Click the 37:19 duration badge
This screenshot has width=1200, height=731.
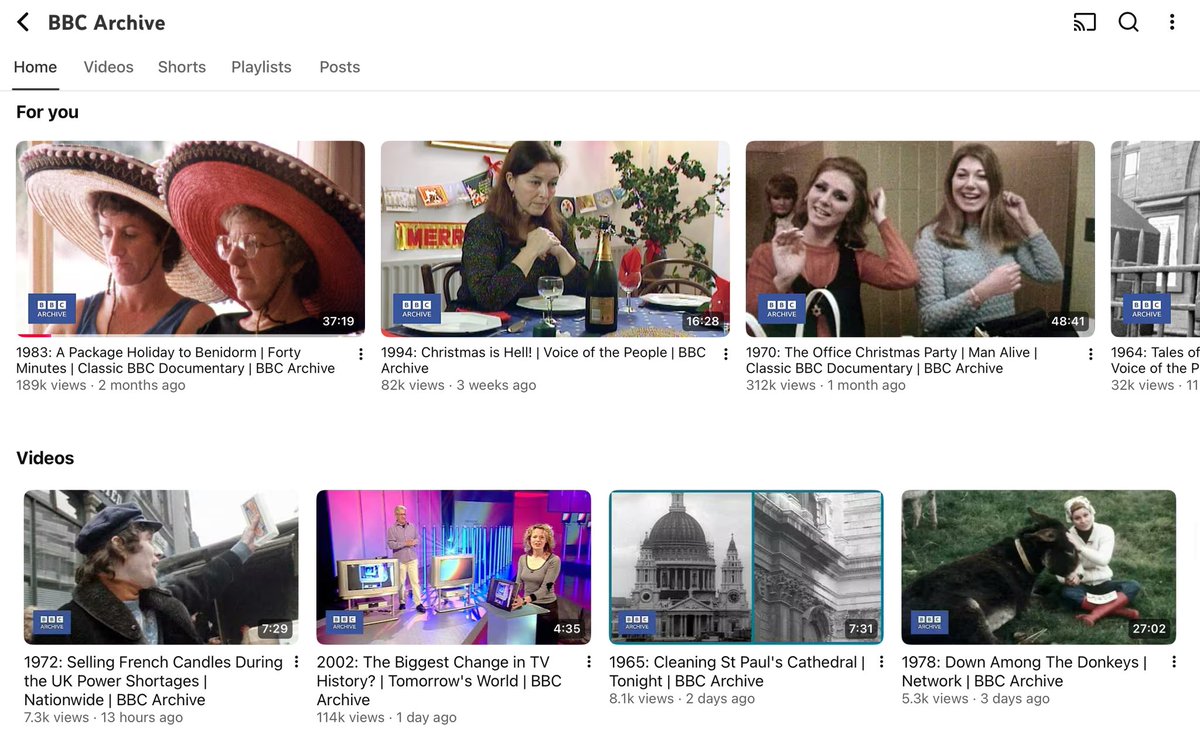click(x=338, y=321)
